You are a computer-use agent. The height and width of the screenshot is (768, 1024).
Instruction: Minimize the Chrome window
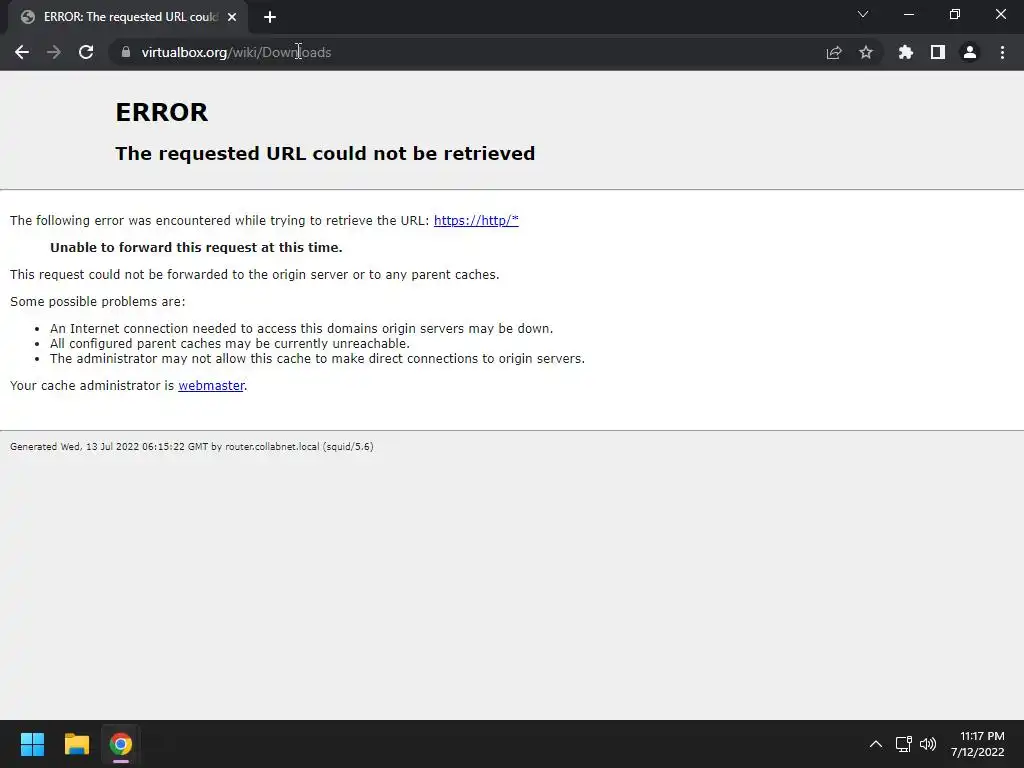click(x=908, y=14)
